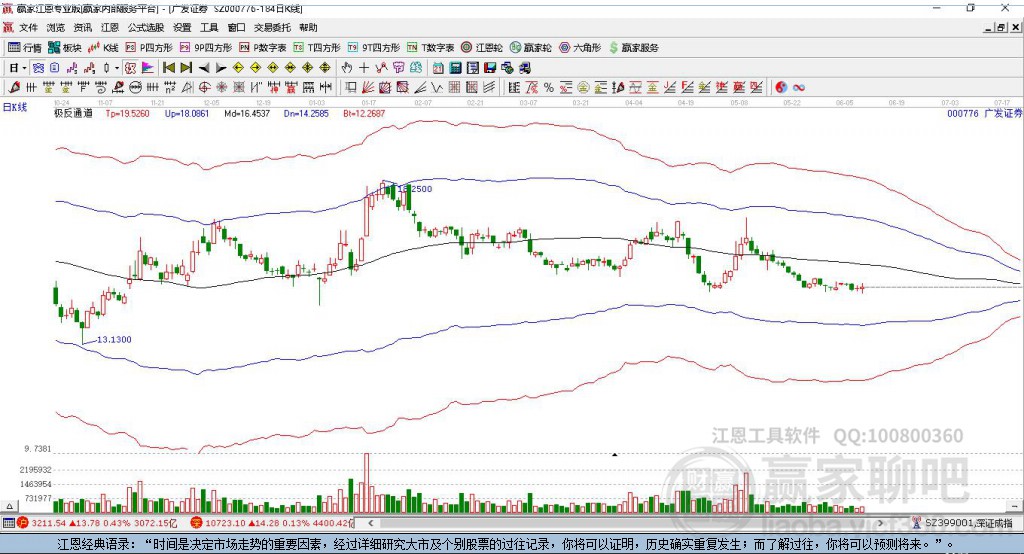
Task: Click the 行情 toolbar button
Action: (x=25, y=48)
